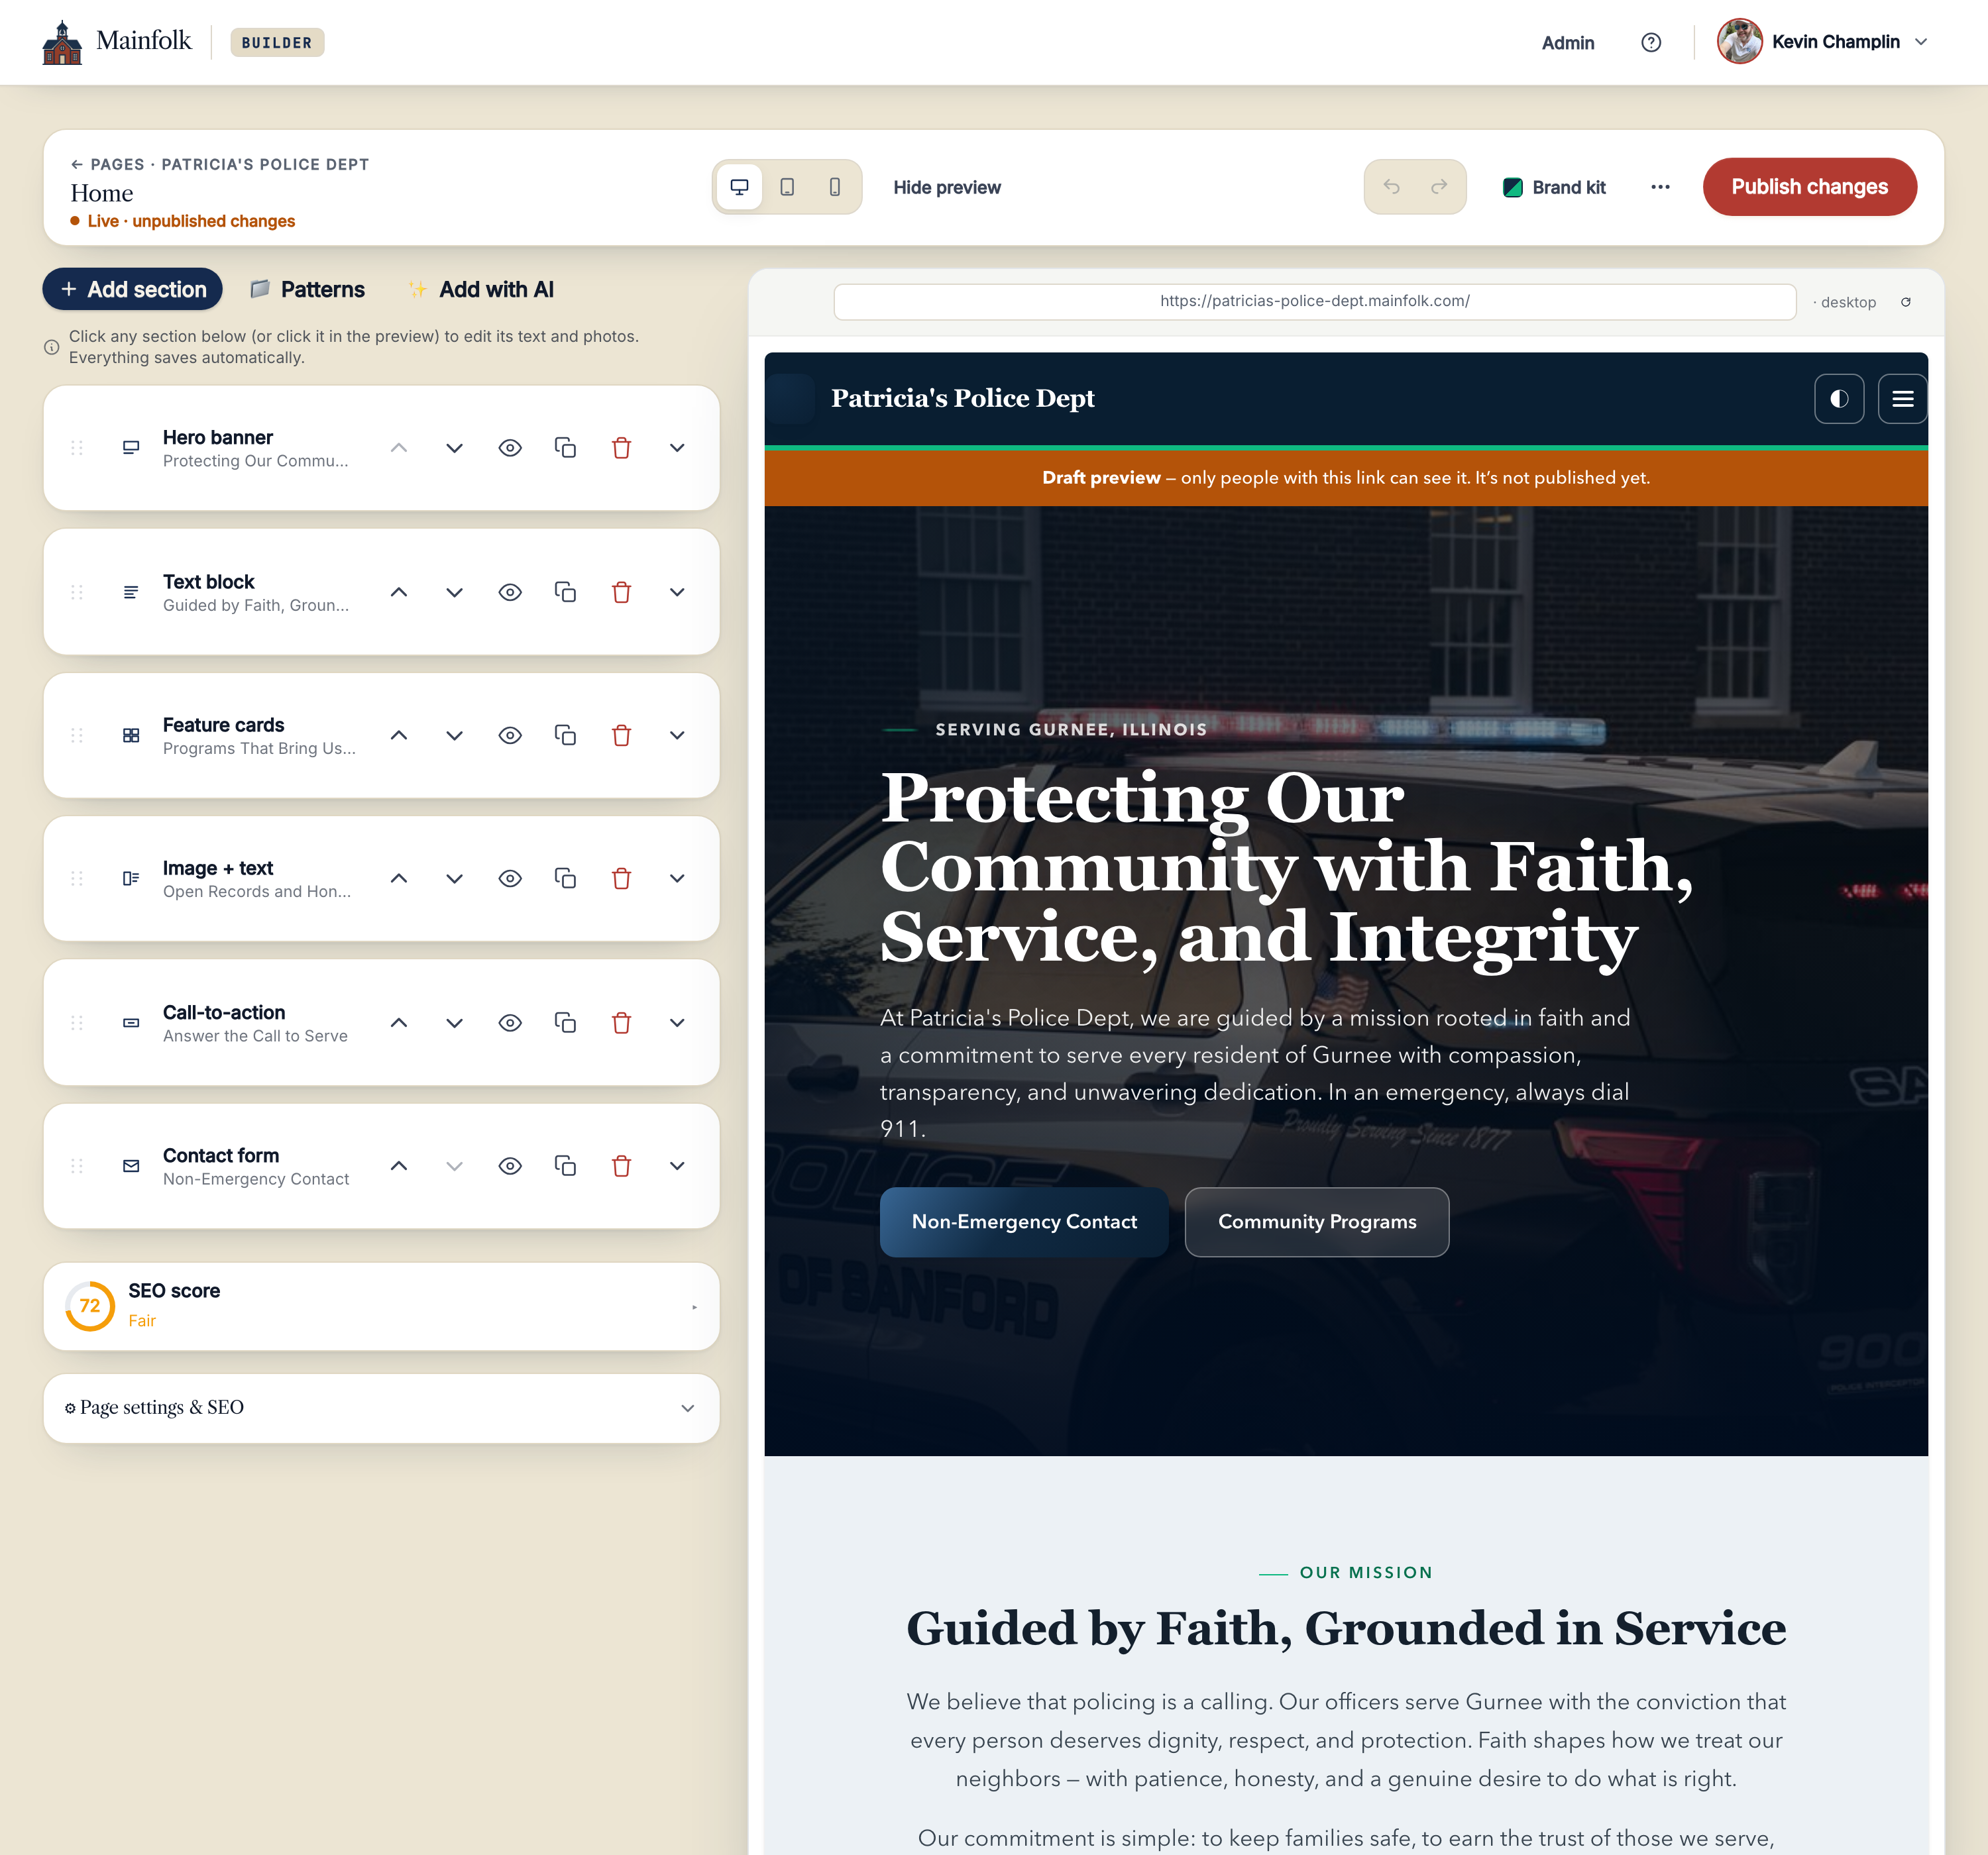The image size is (1988, 1855).
Task: Click the BUILDER badge
Action: coord(277,42)
